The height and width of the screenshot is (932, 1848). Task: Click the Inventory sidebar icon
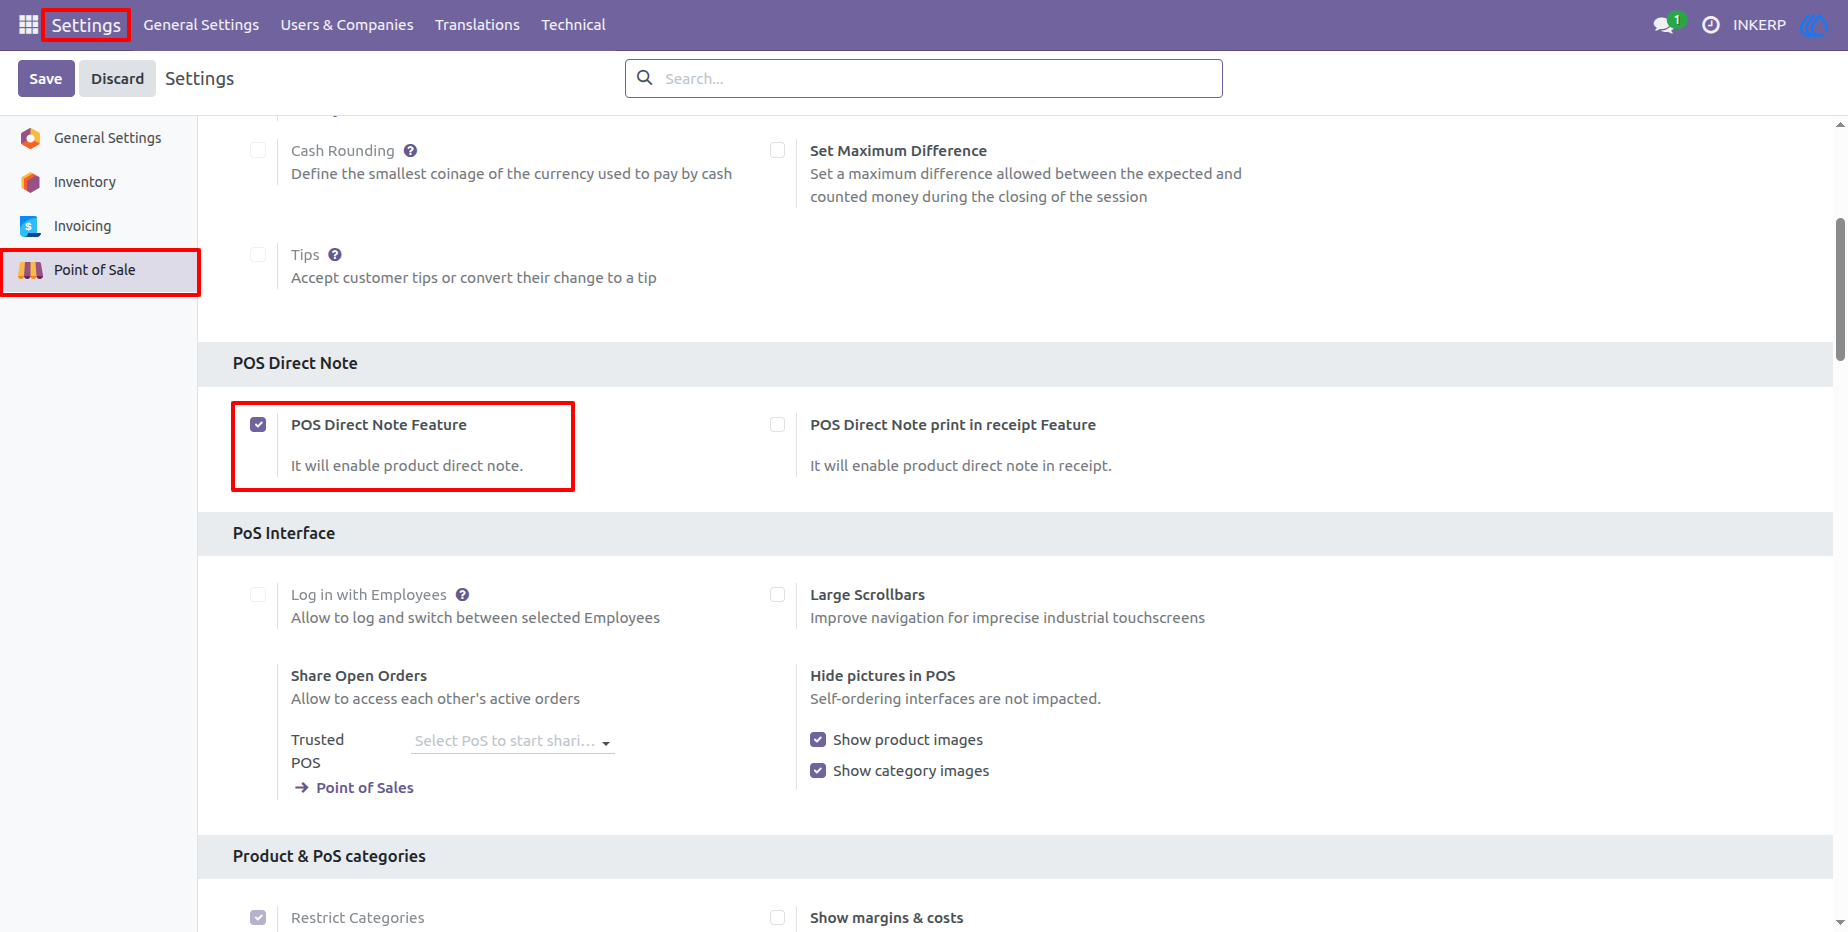31,182
